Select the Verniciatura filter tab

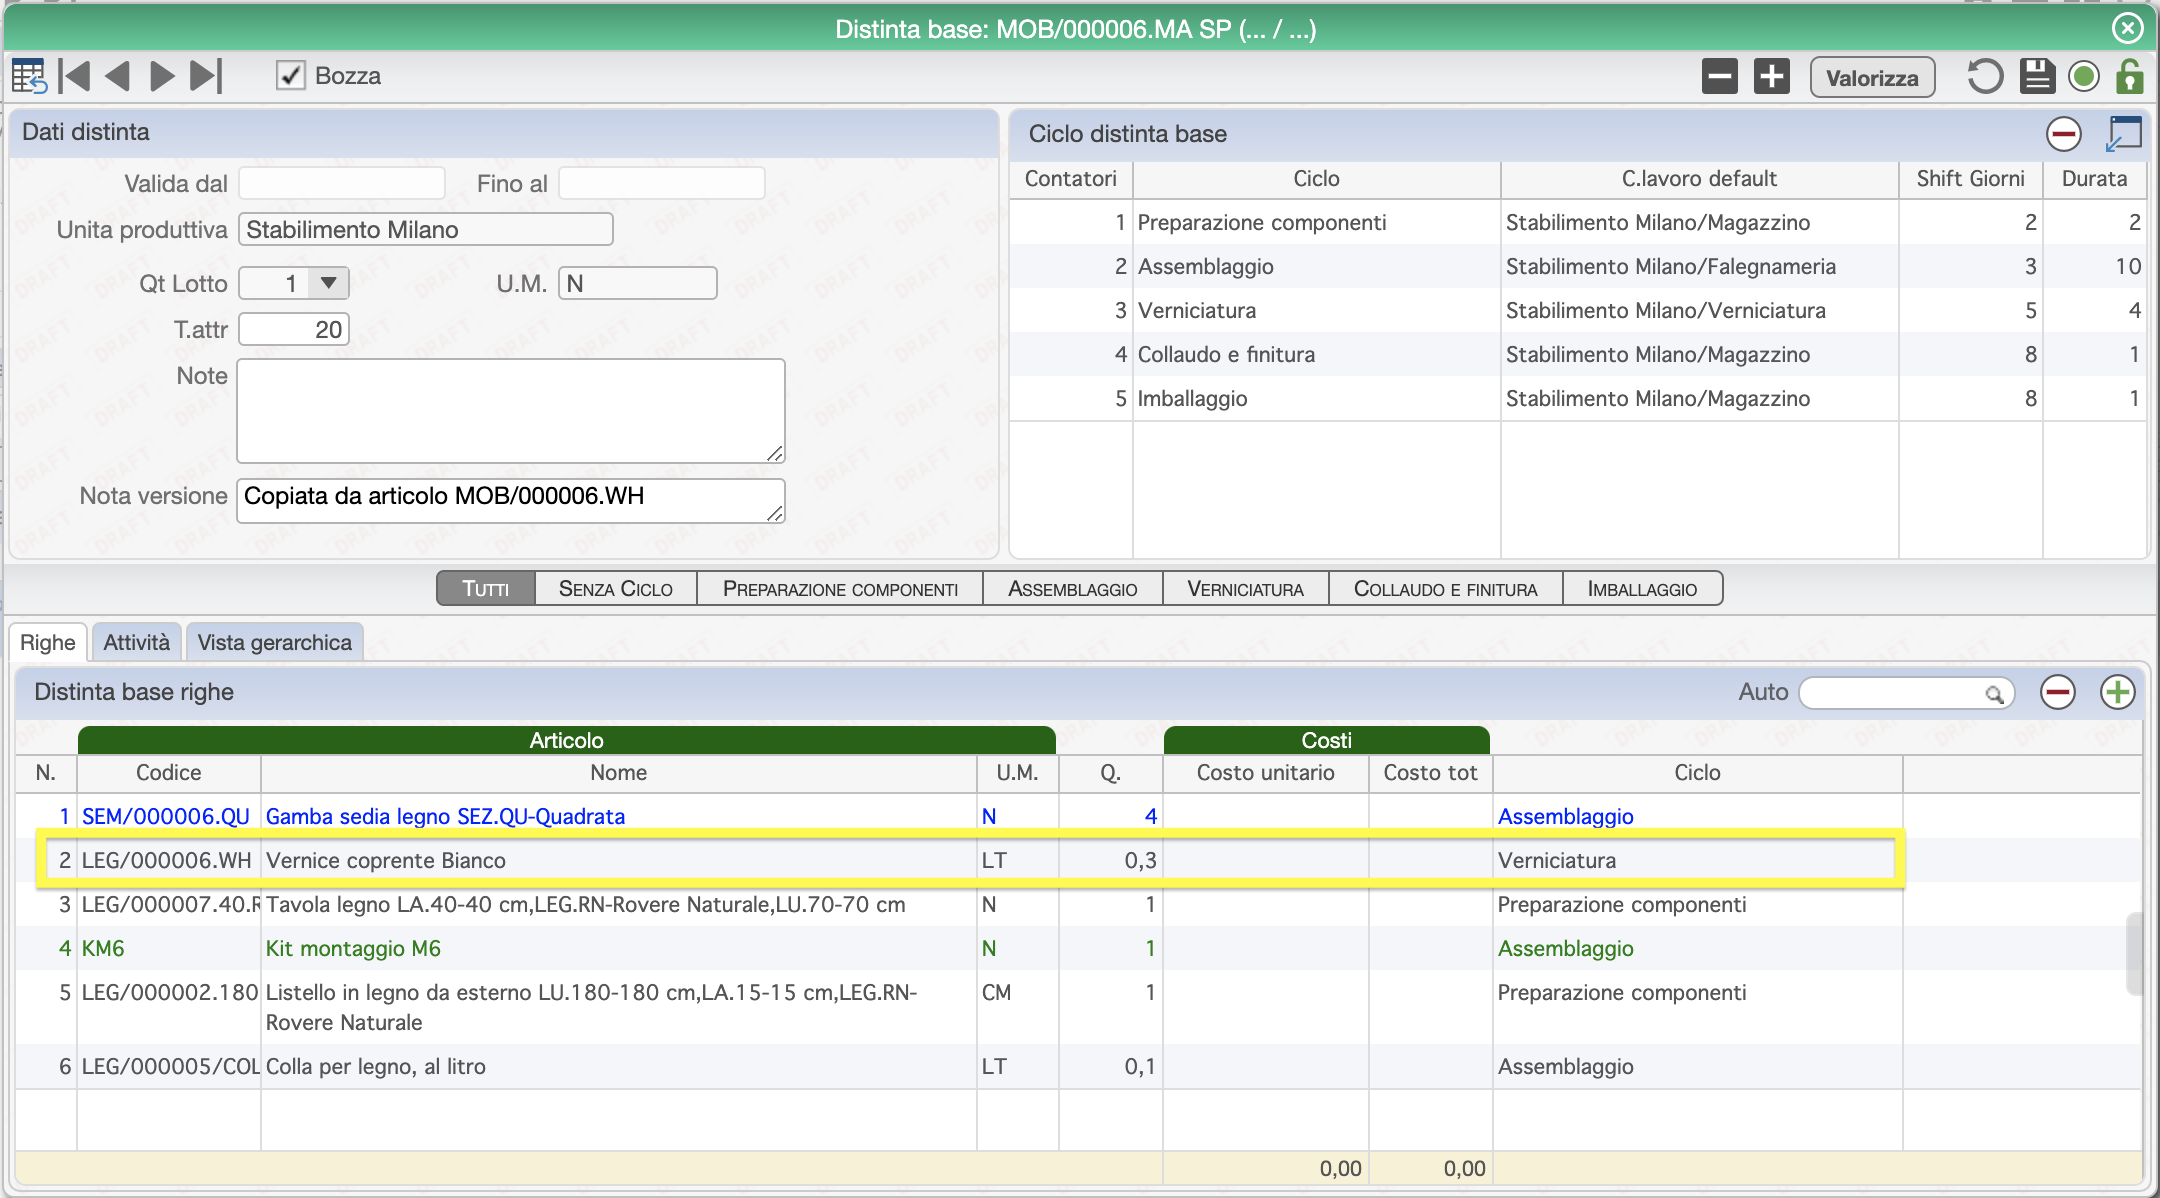[x=1246, y=589]
